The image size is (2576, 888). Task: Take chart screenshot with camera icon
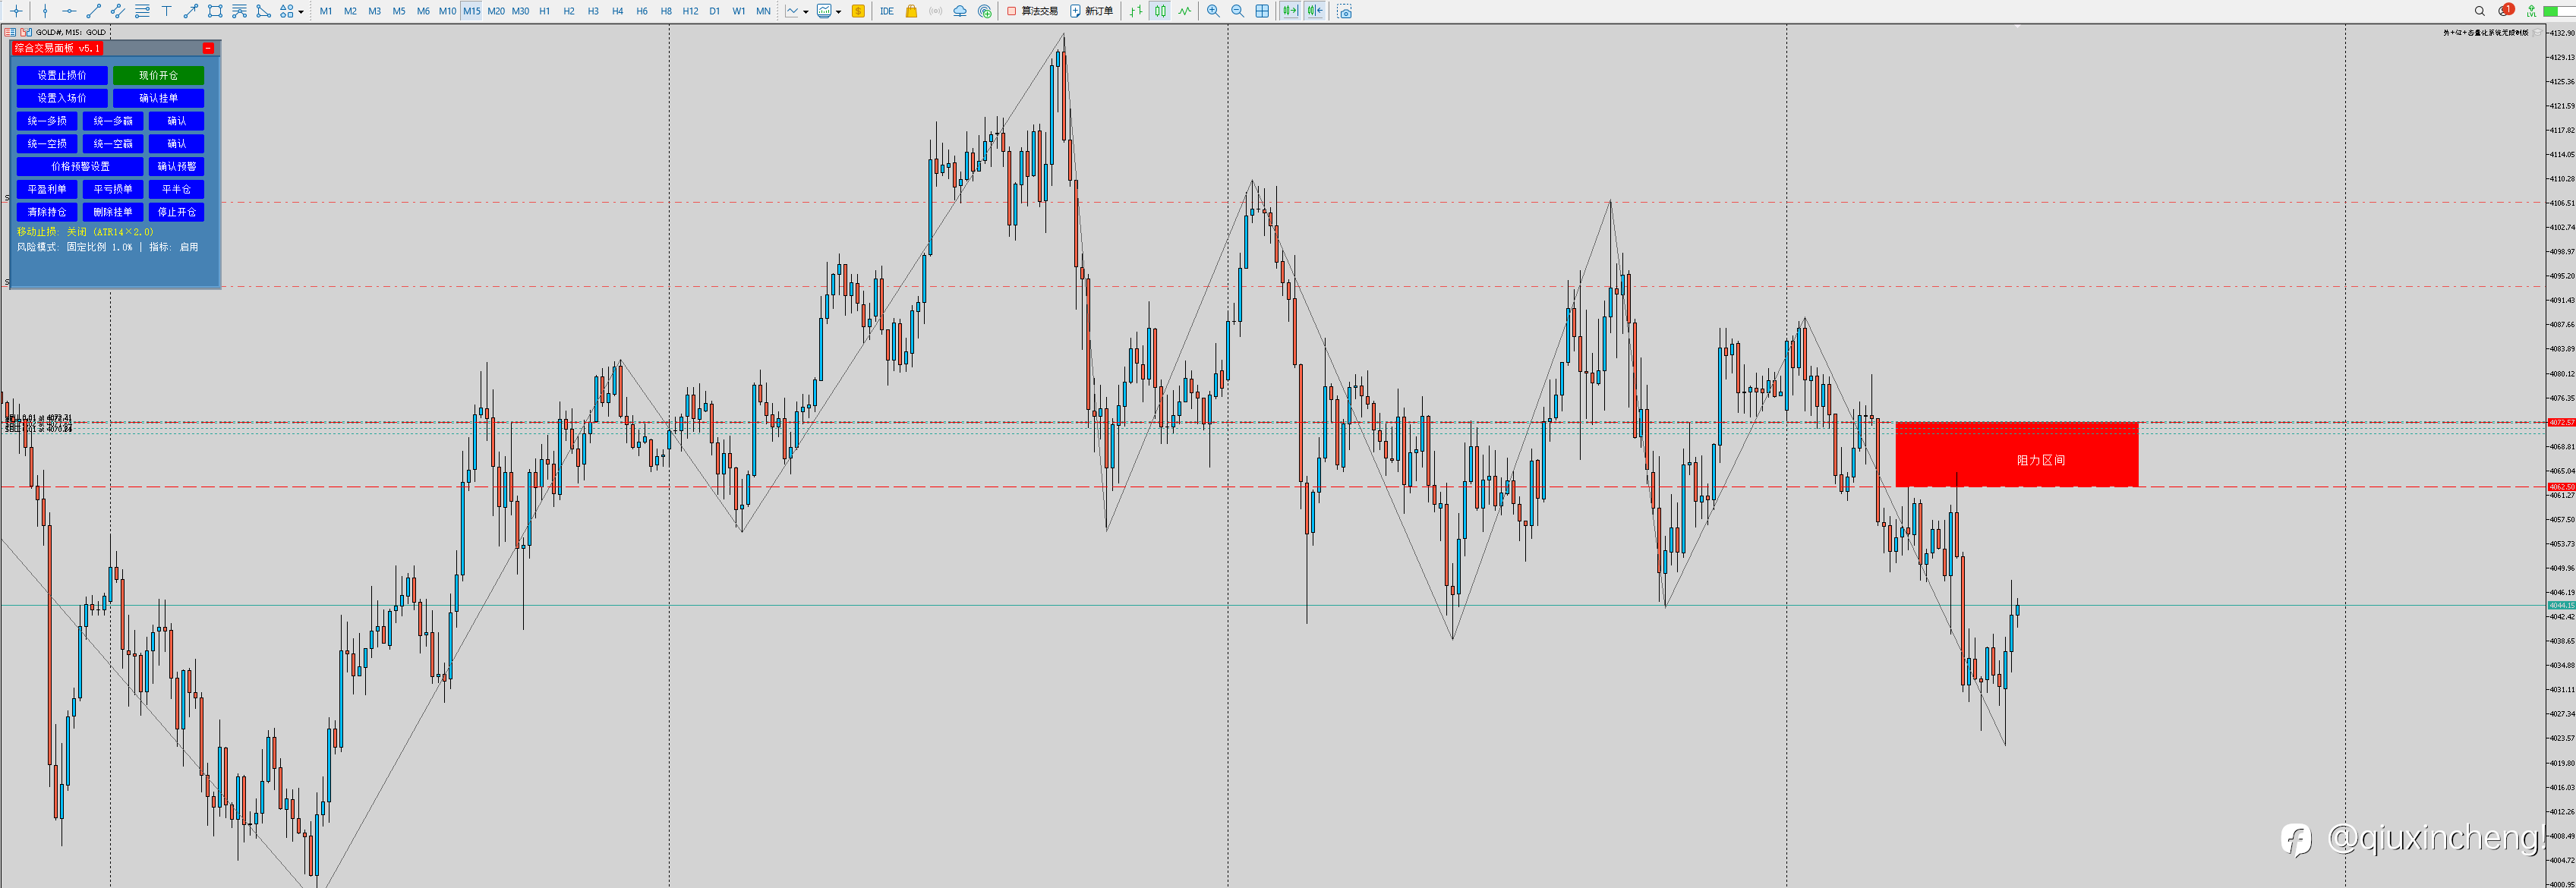tap(1344, 11)
